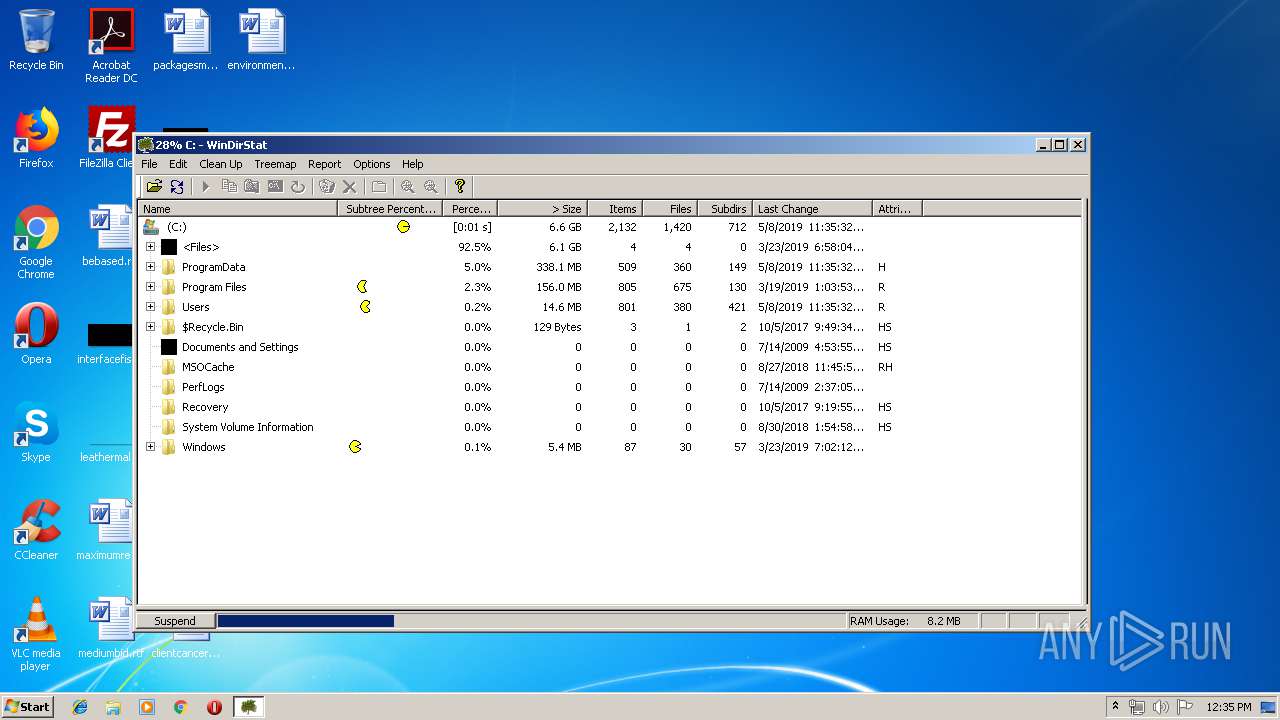Expand the Program Files folder node

(x=150, y=287)
